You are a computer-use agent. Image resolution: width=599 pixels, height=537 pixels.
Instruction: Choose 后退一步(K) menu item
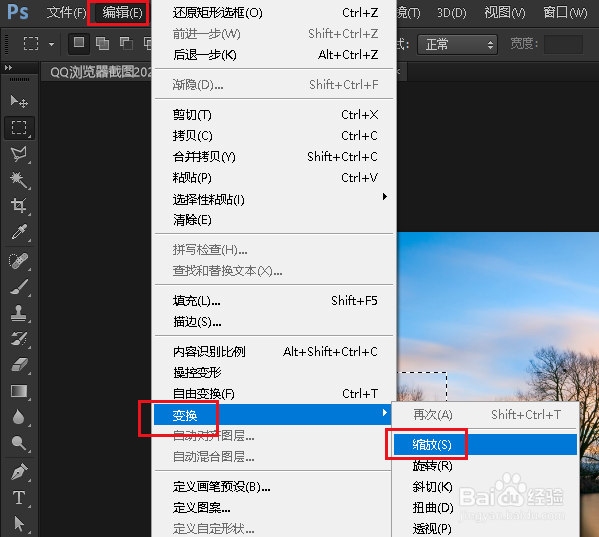point(274,55)
